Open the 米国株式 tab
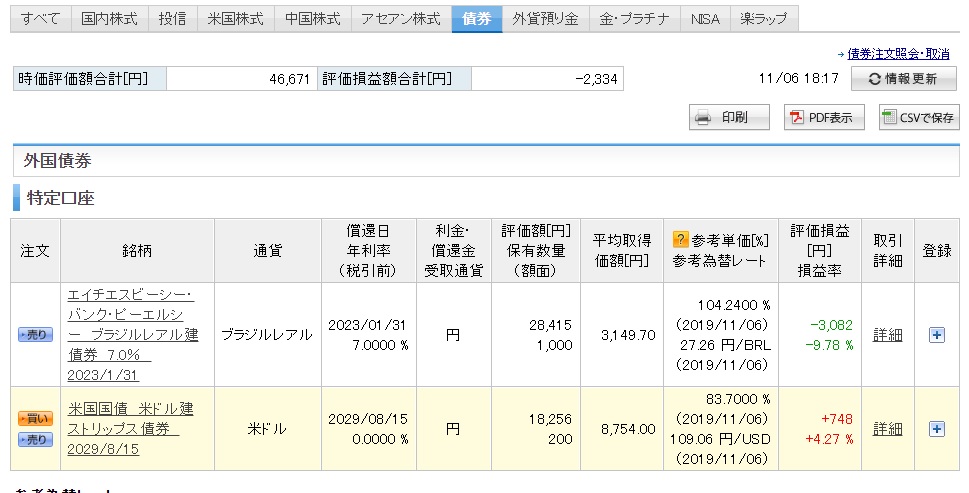Viewport: 969px width, 493px height. (x=235, y=19)
